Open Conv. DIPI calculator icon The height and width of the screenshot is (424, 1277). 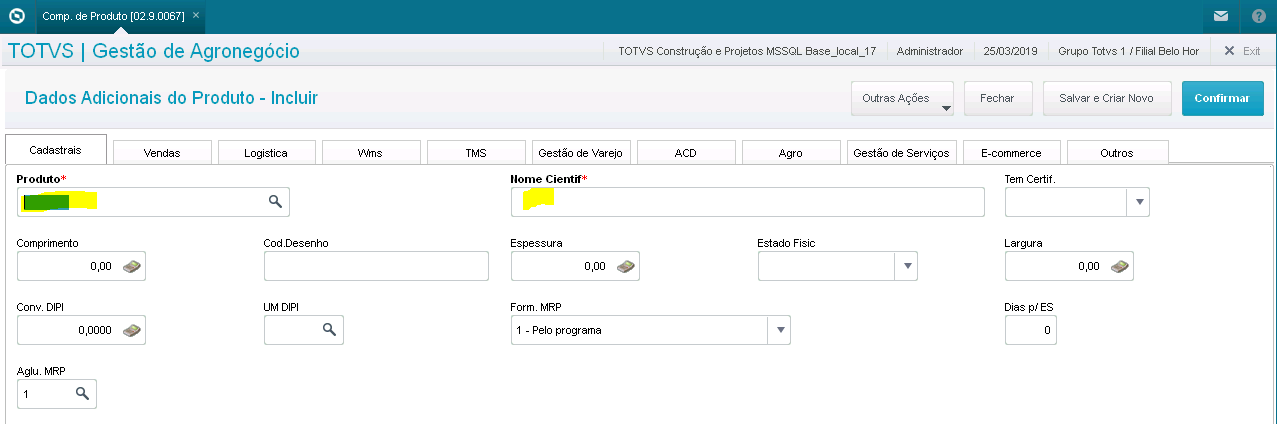132,330
